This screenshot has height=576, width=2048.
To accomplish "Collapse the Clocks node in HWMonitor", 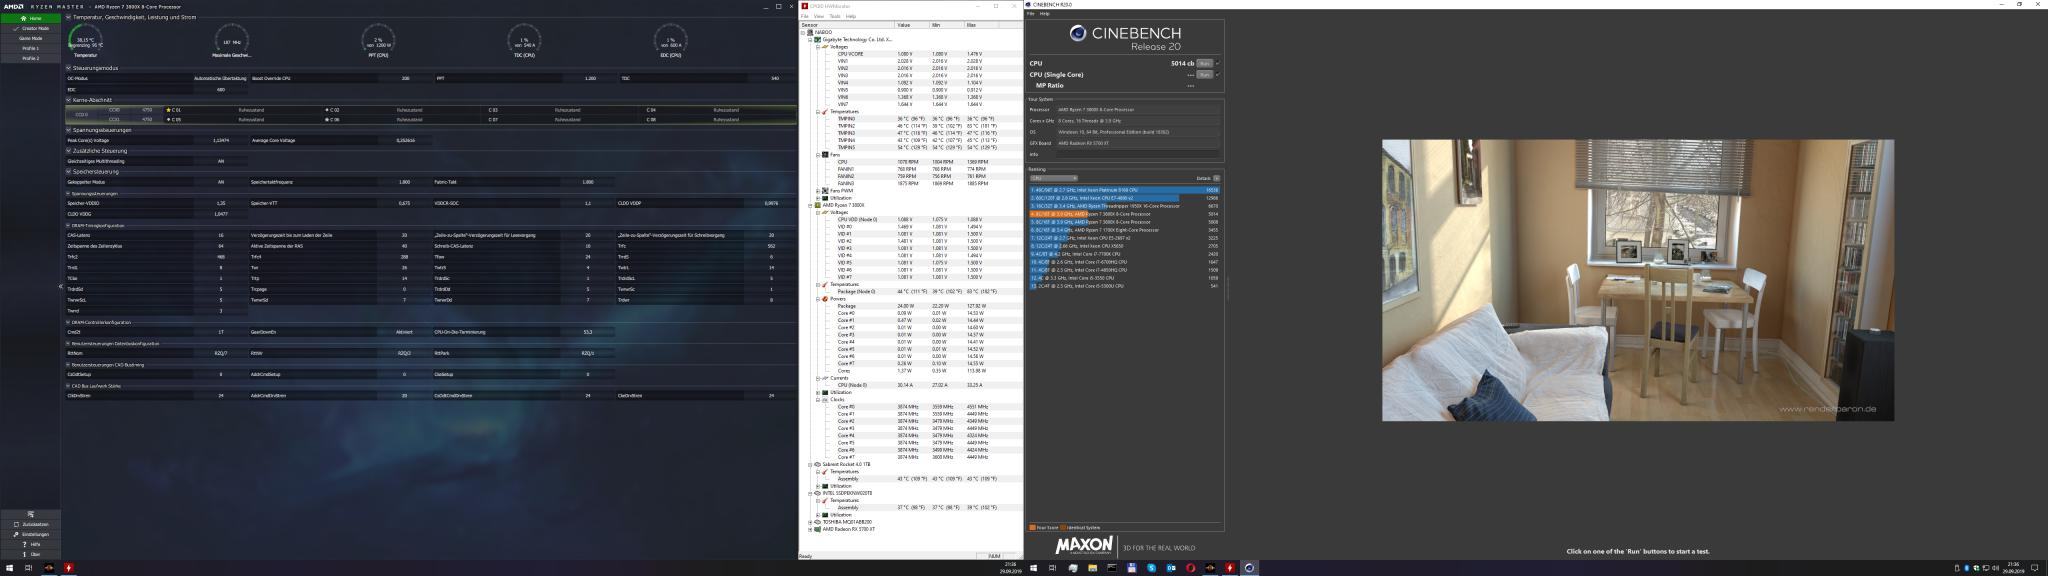I will pyautogui.click(x=817, y=400).
